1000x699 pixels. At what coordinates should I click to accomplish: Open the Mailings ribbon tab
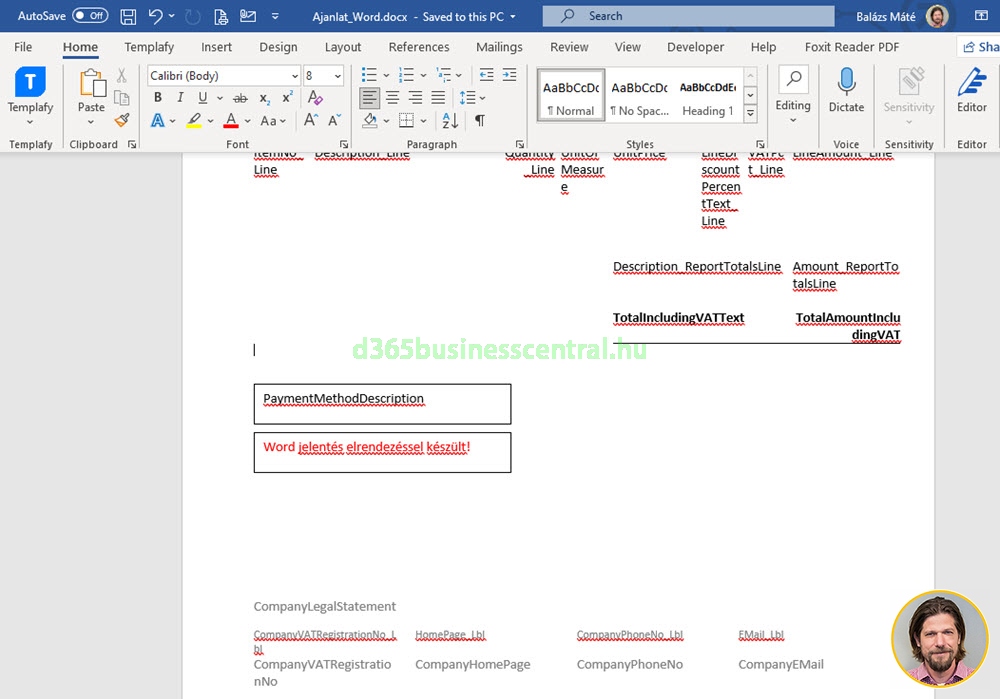coord(499,47)
